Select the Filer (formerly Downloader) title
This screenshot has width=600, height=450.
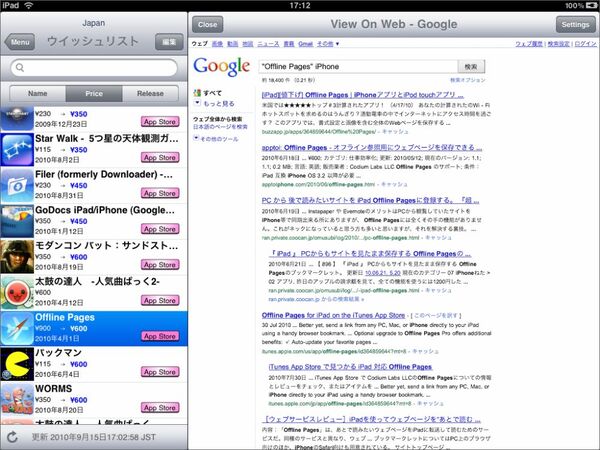click(104, 174)
